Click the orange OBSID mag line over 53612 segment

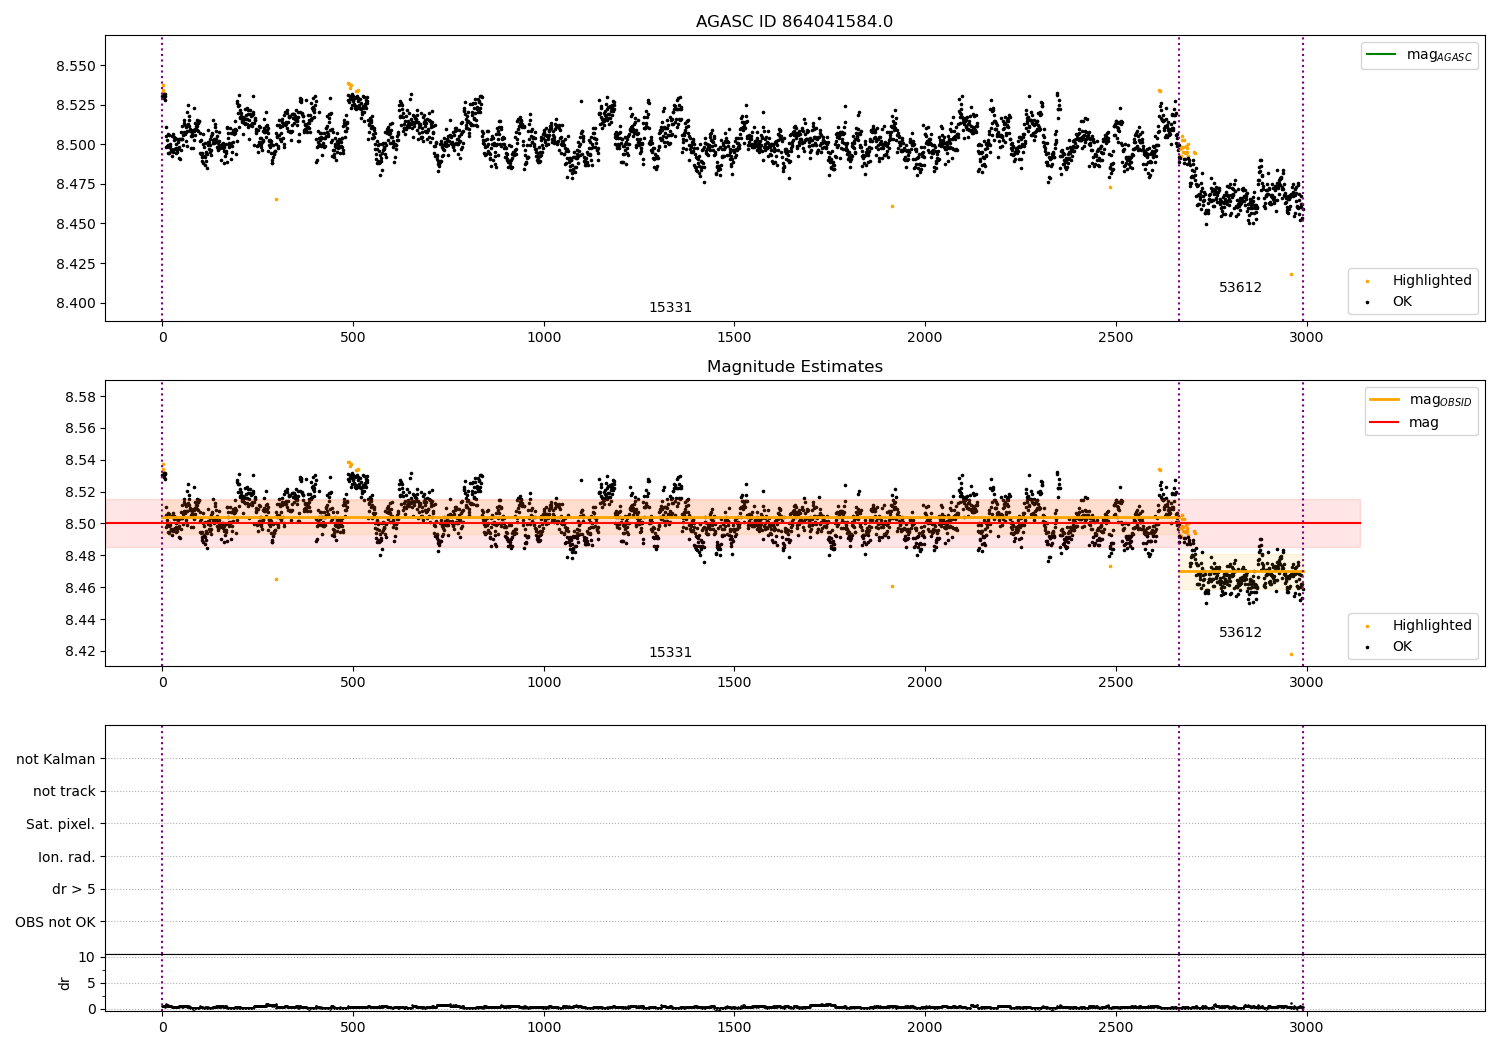tap(1241, 572)
